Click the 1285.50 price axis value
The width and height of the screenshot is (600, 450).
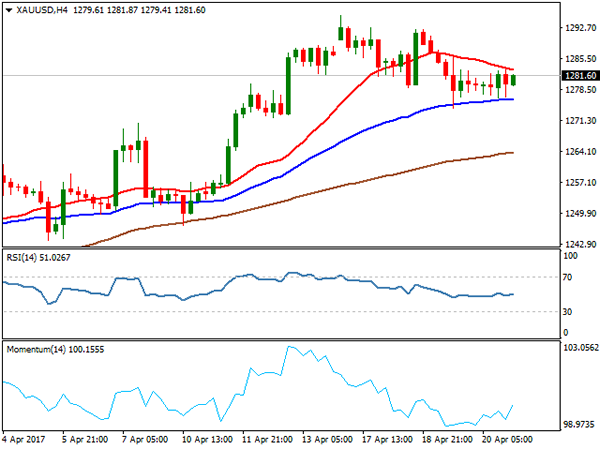tap(580, 59)
